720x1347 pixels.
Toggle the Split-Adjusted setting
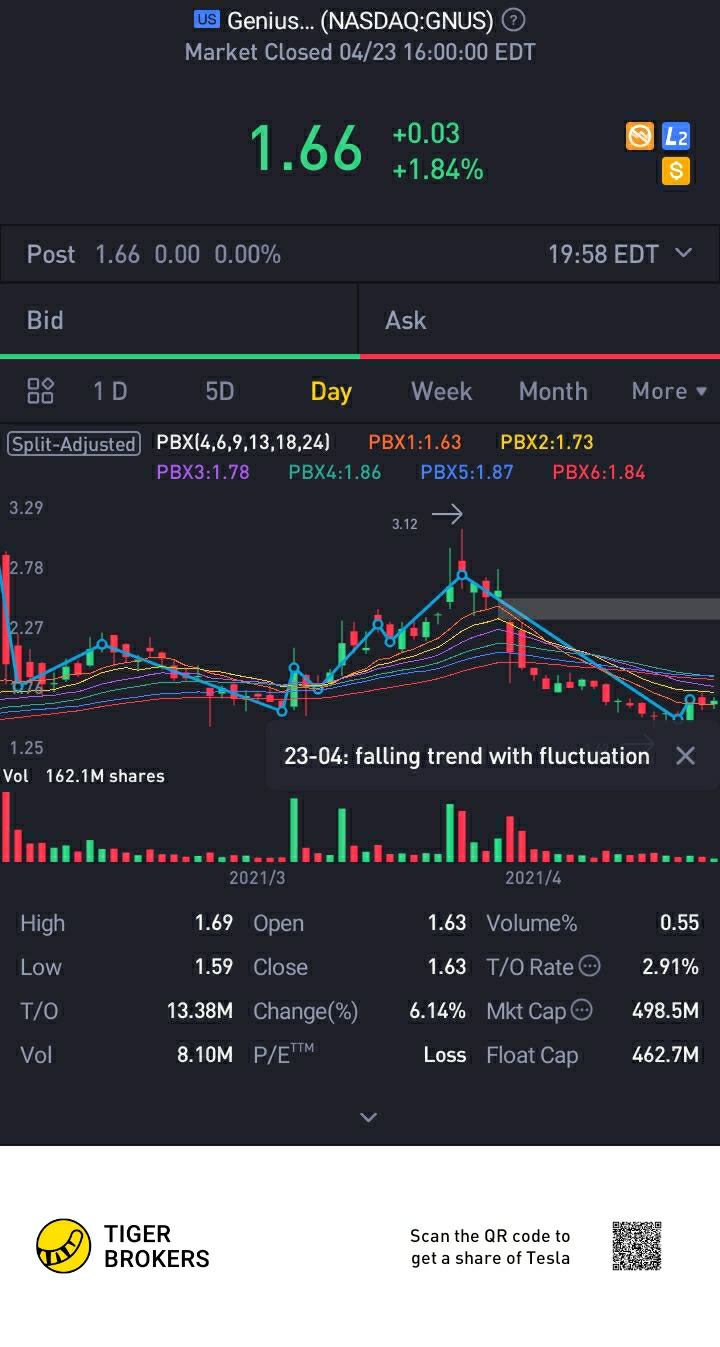click(x=74, y=443)
